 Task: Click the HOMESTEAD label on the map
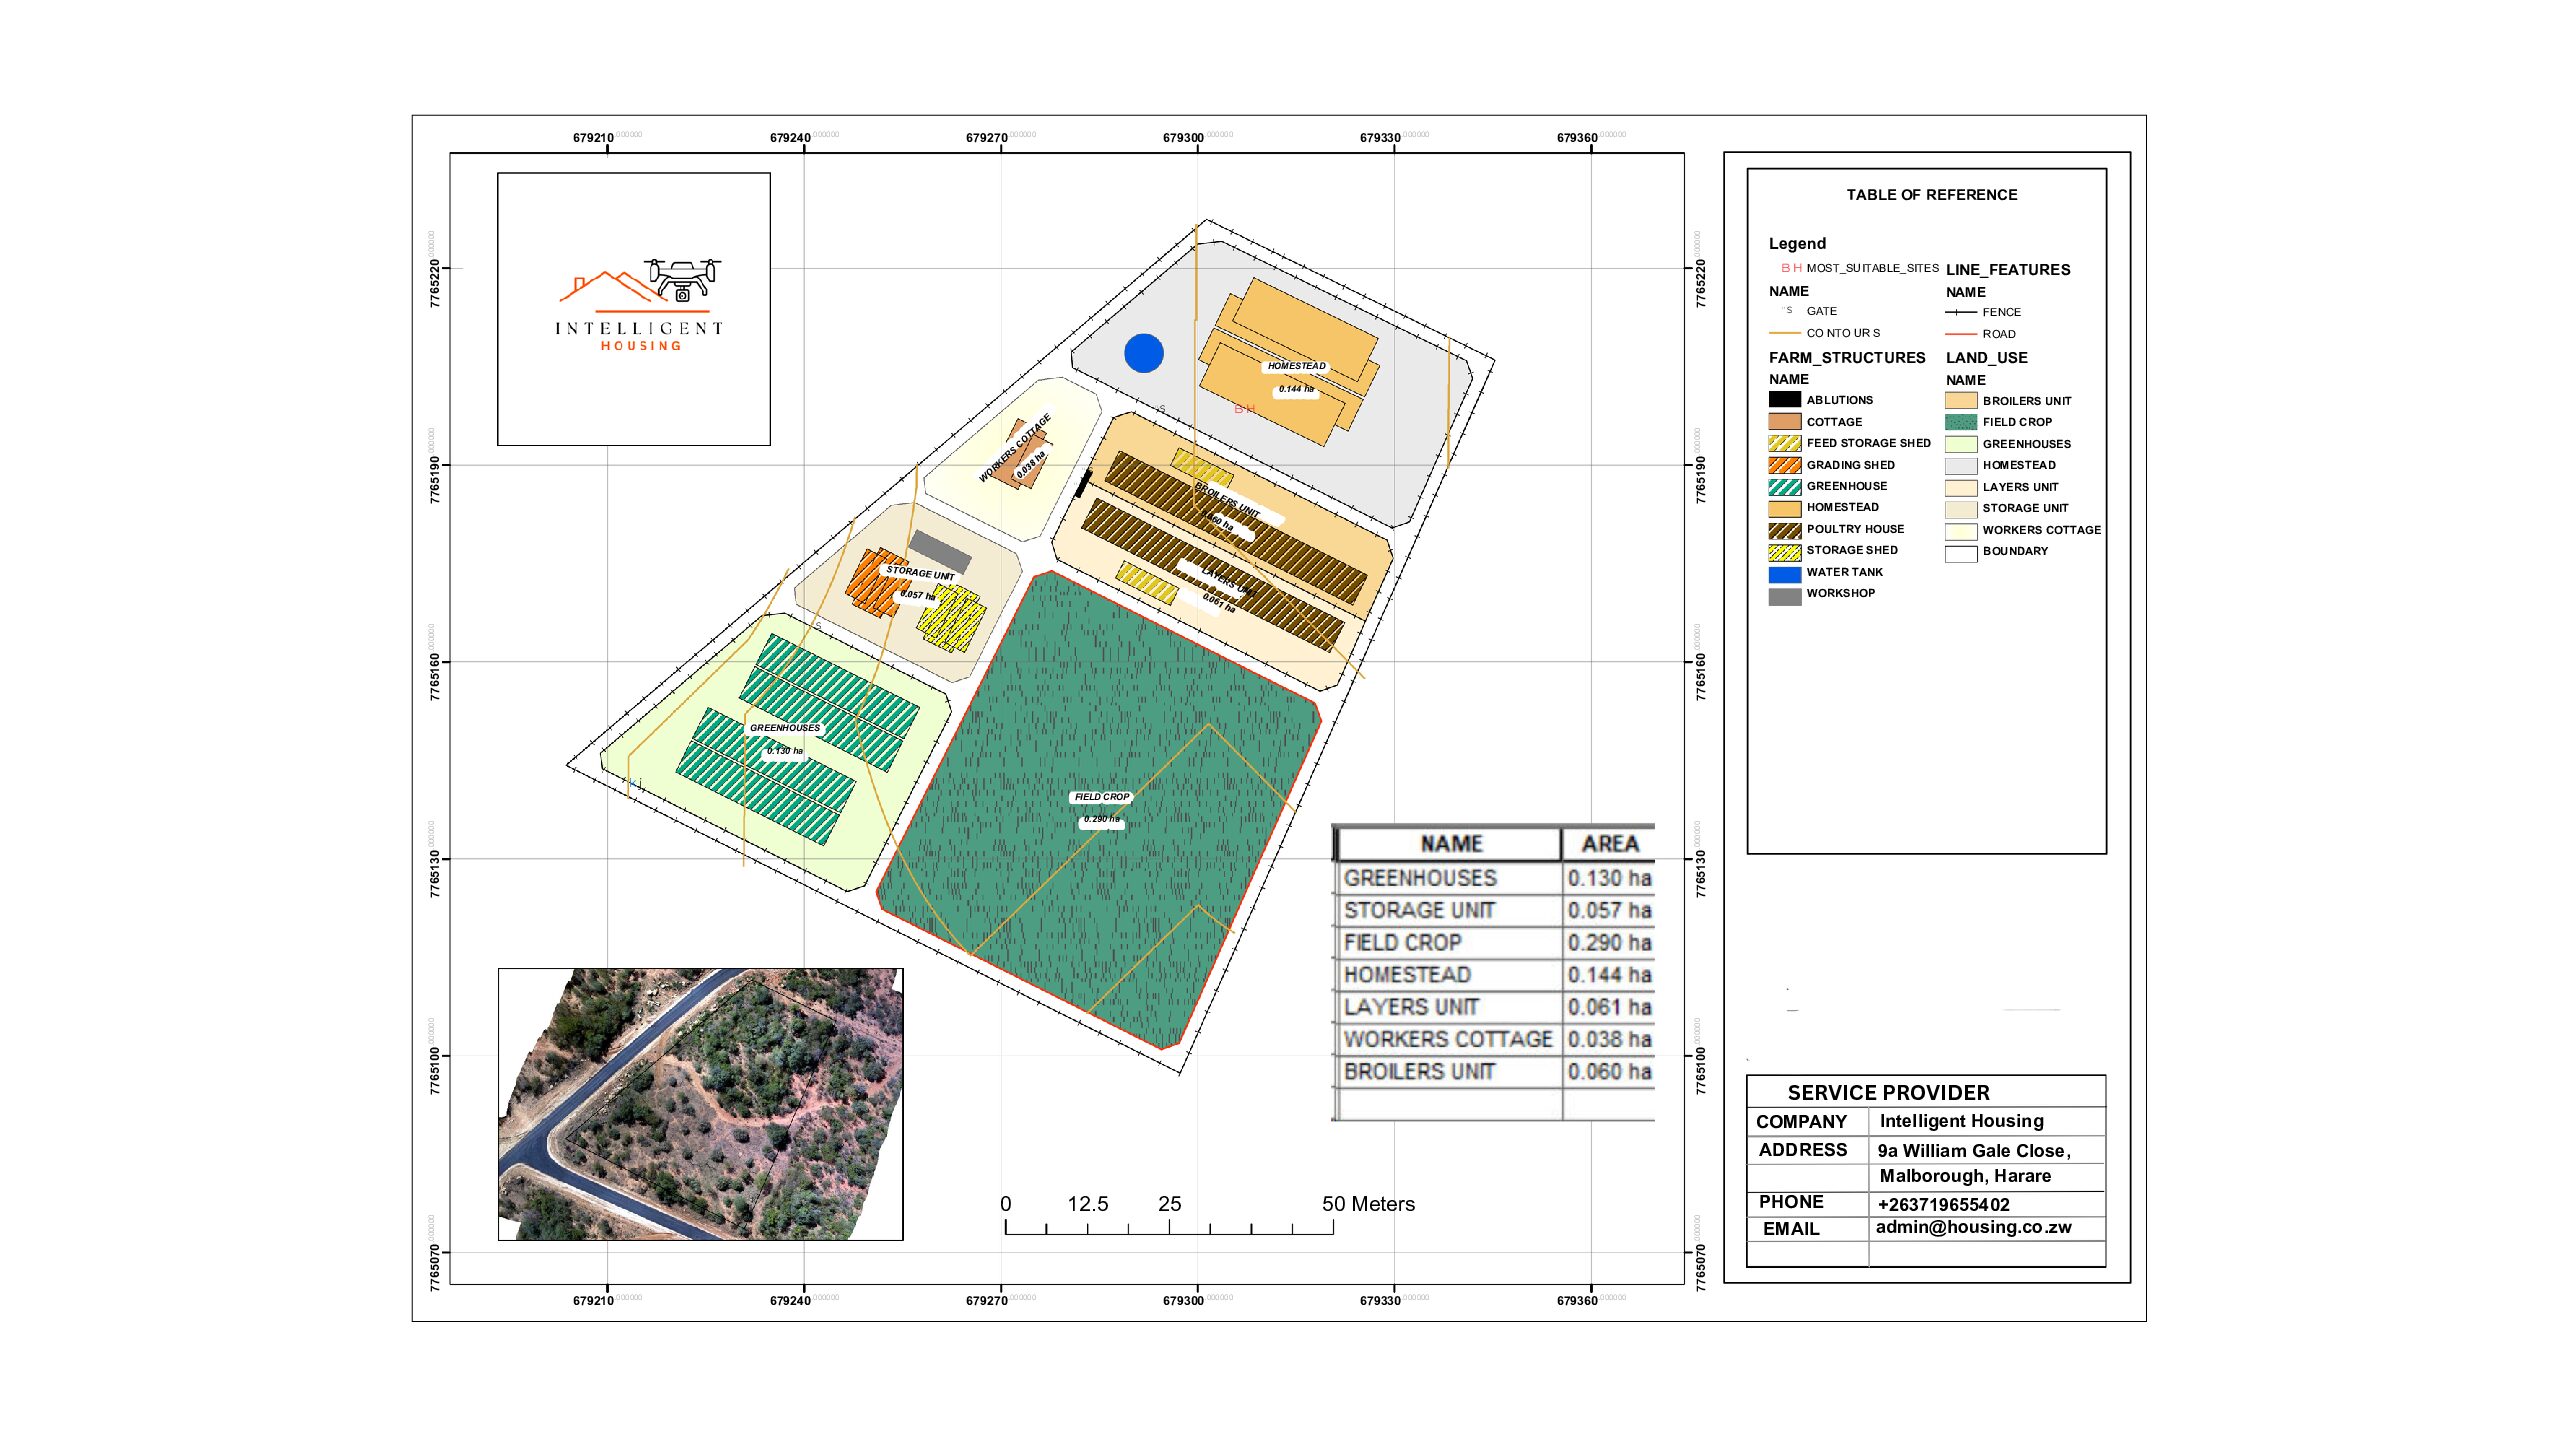click(x=1296, y=366)
